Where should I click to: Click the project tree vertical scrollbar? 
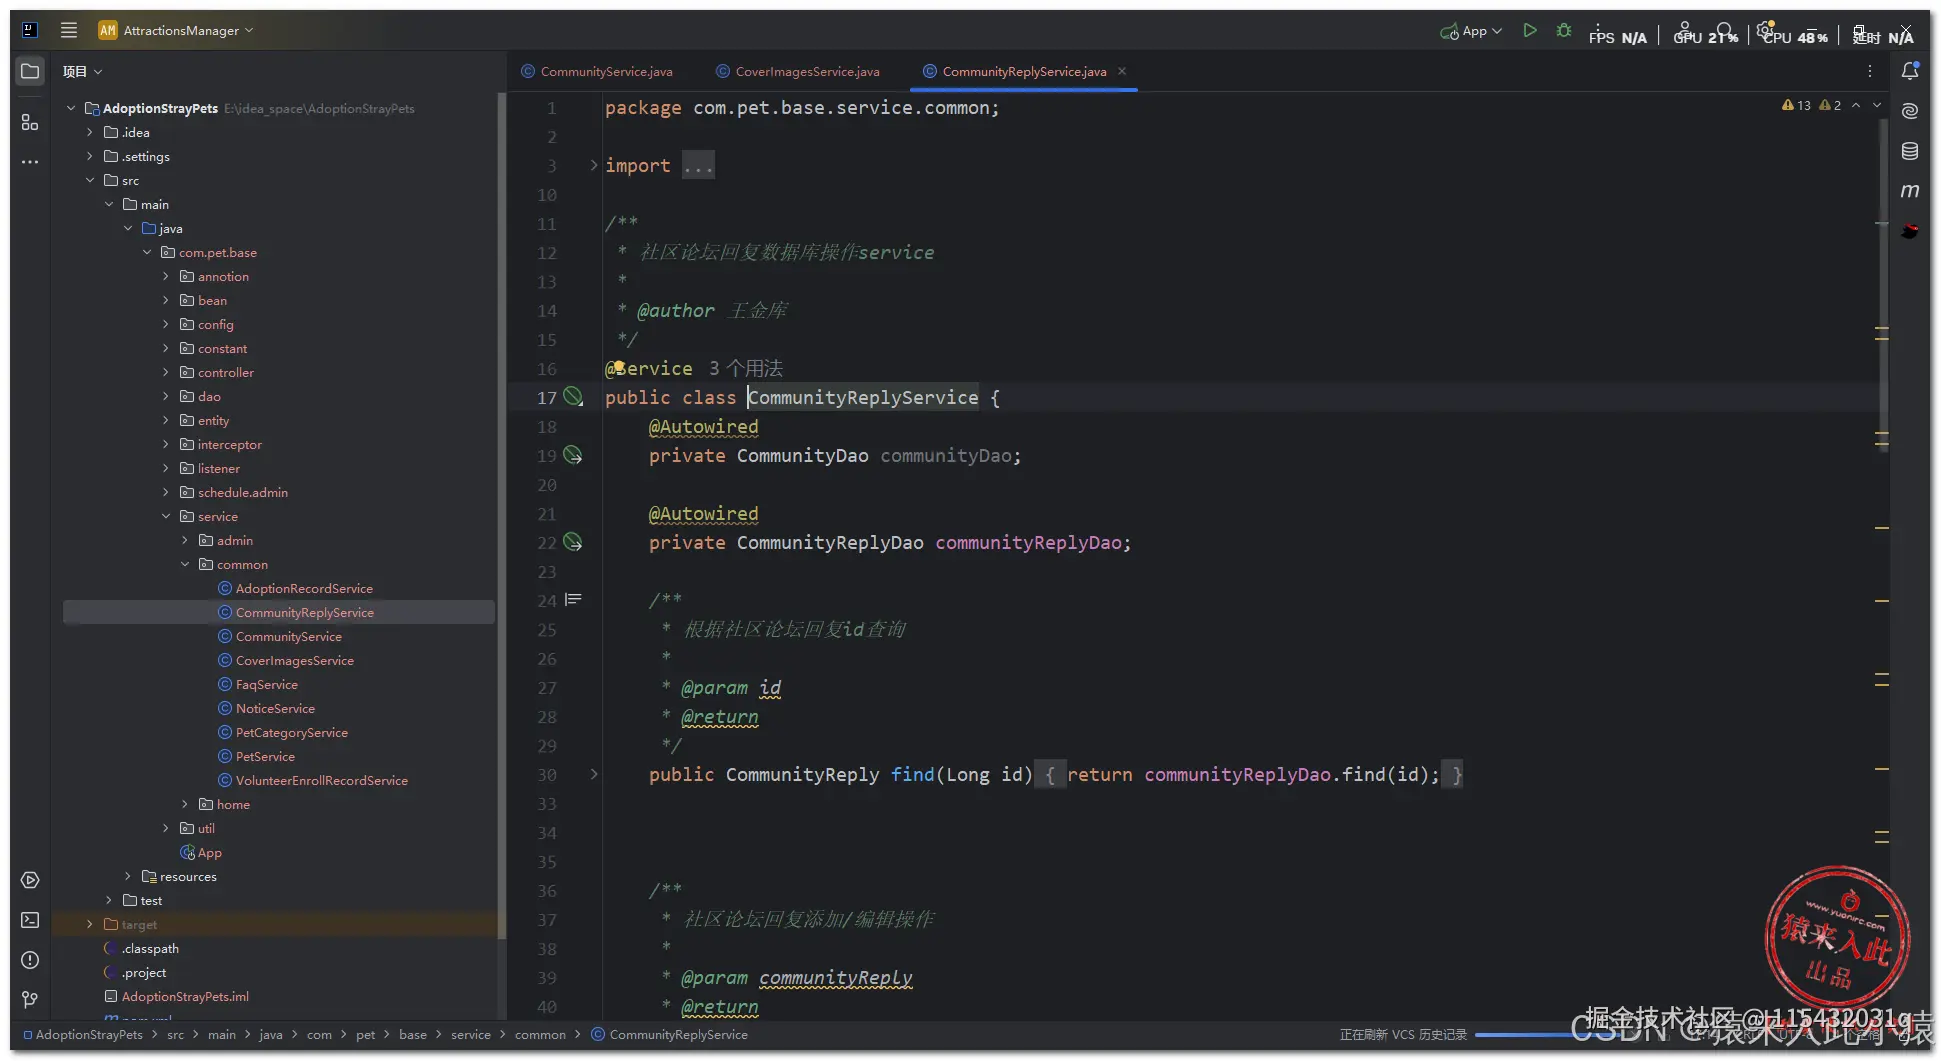point(501,515)
